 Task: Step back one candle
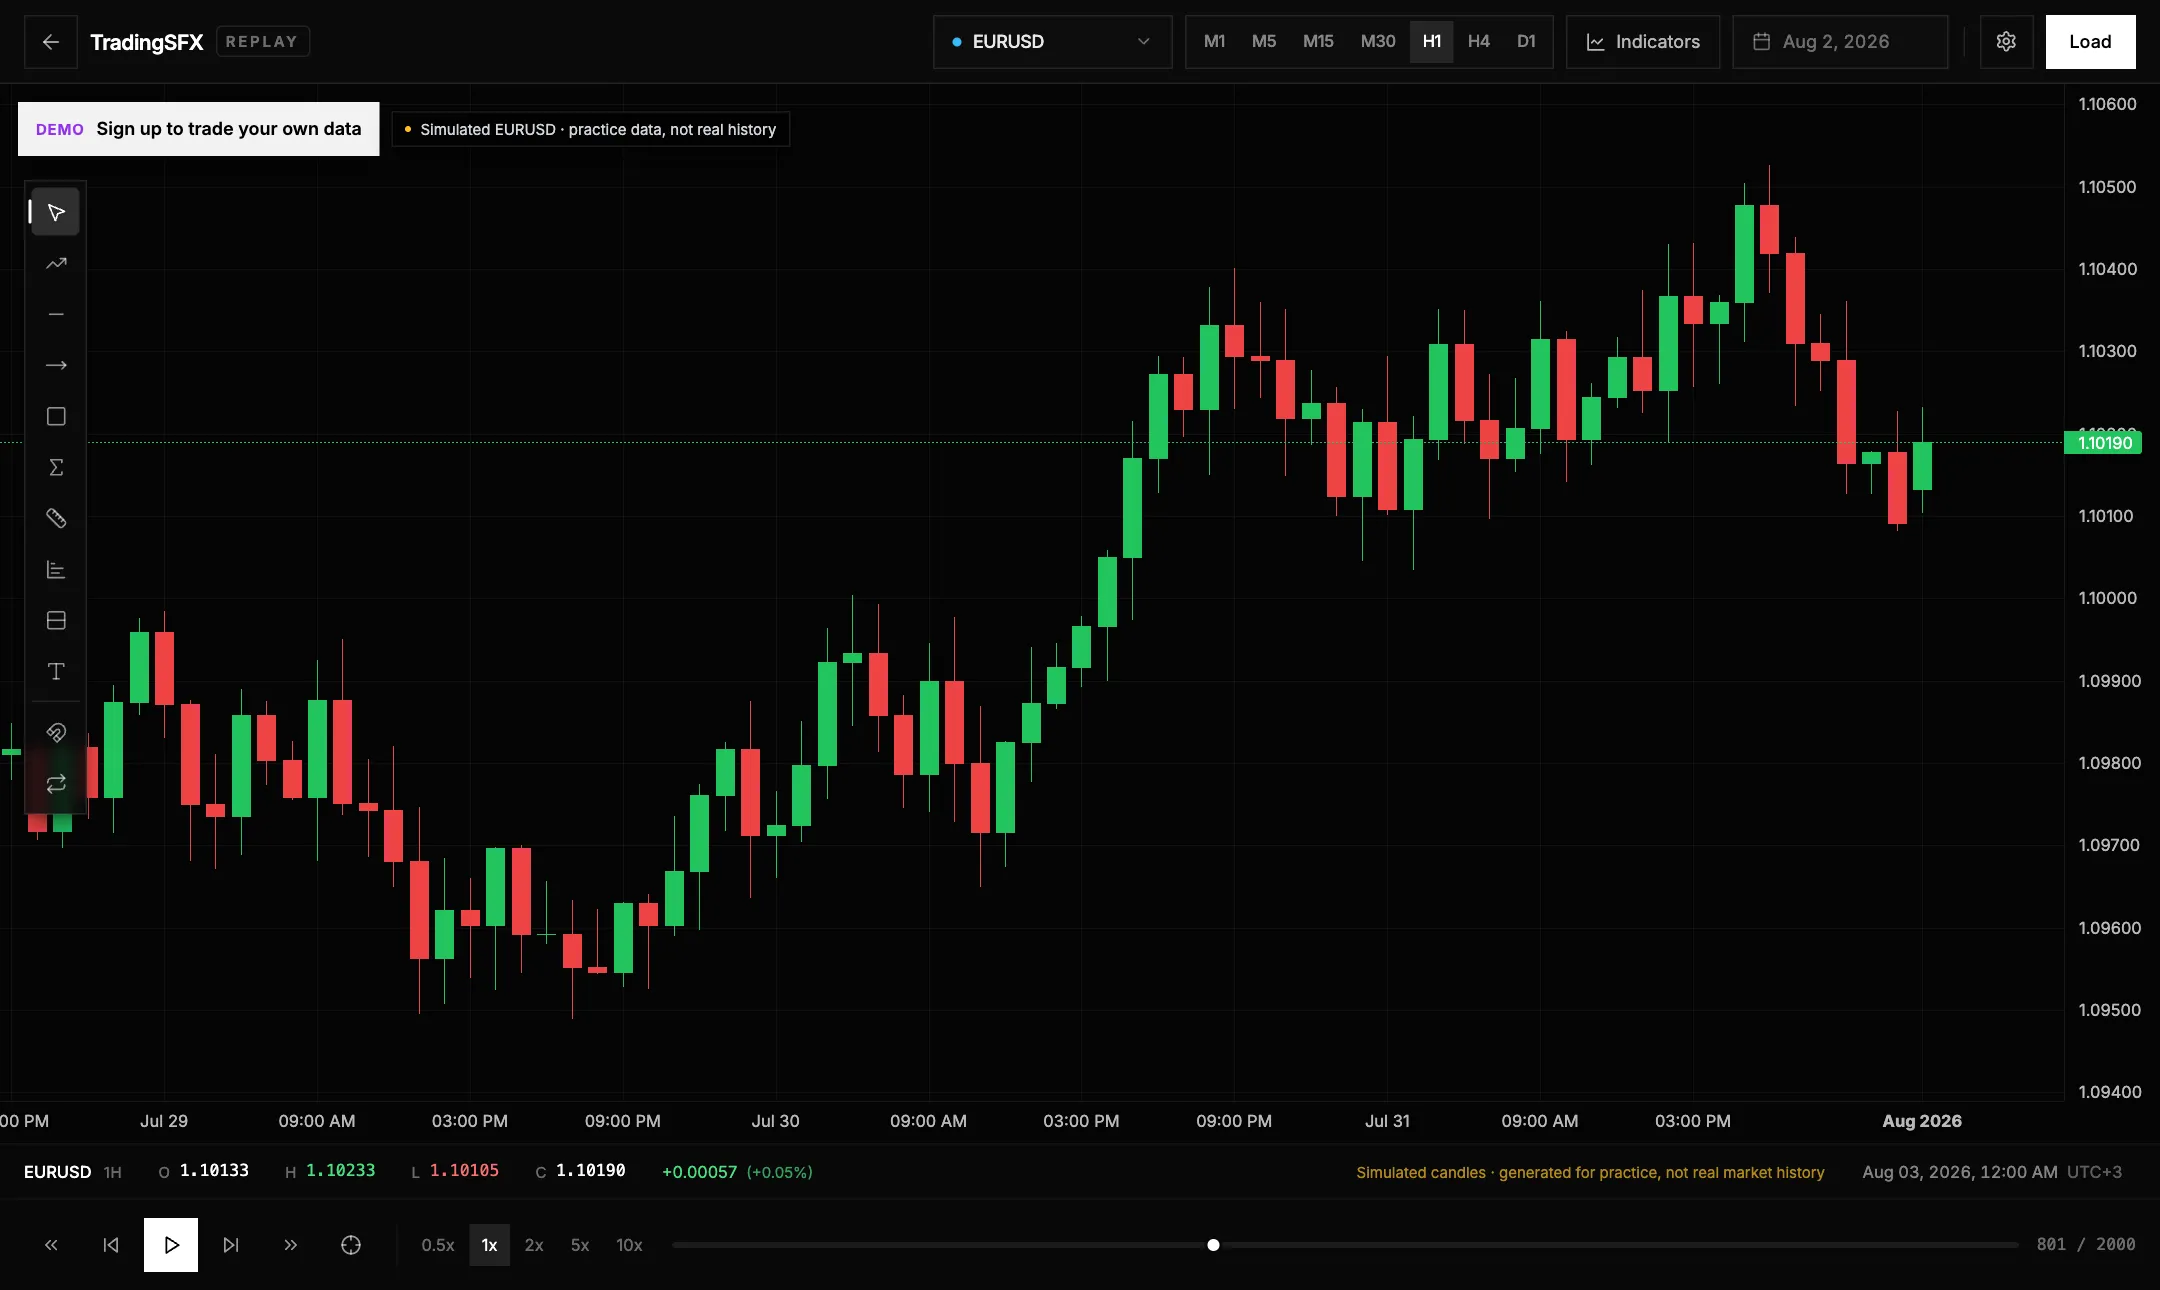111,1245
